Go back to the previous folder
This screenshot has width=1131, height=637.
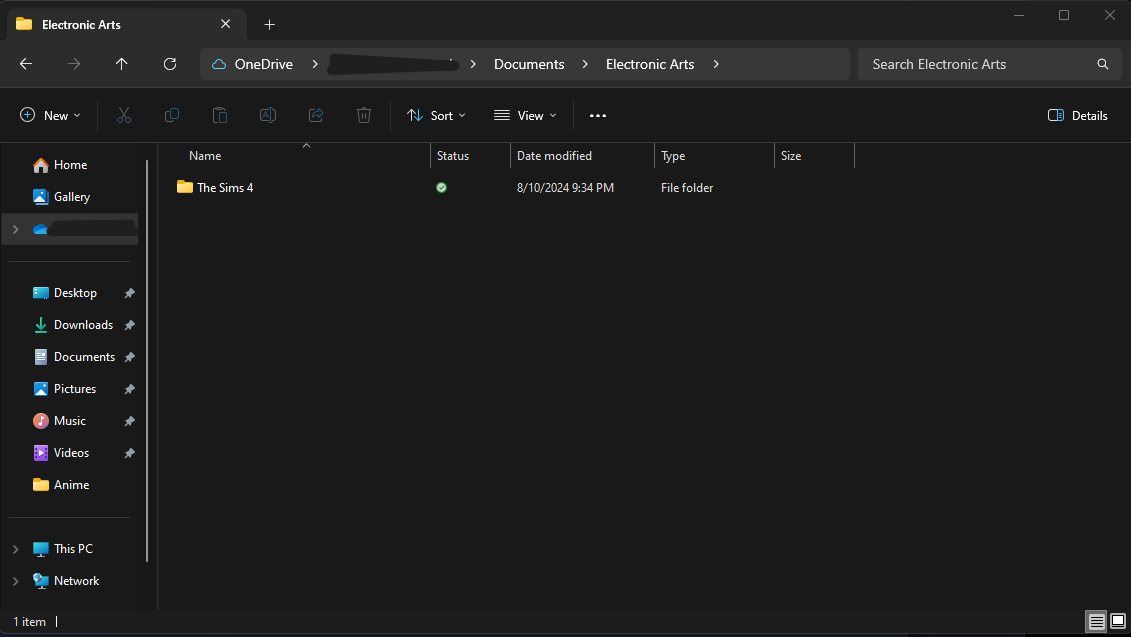point(26,64)
